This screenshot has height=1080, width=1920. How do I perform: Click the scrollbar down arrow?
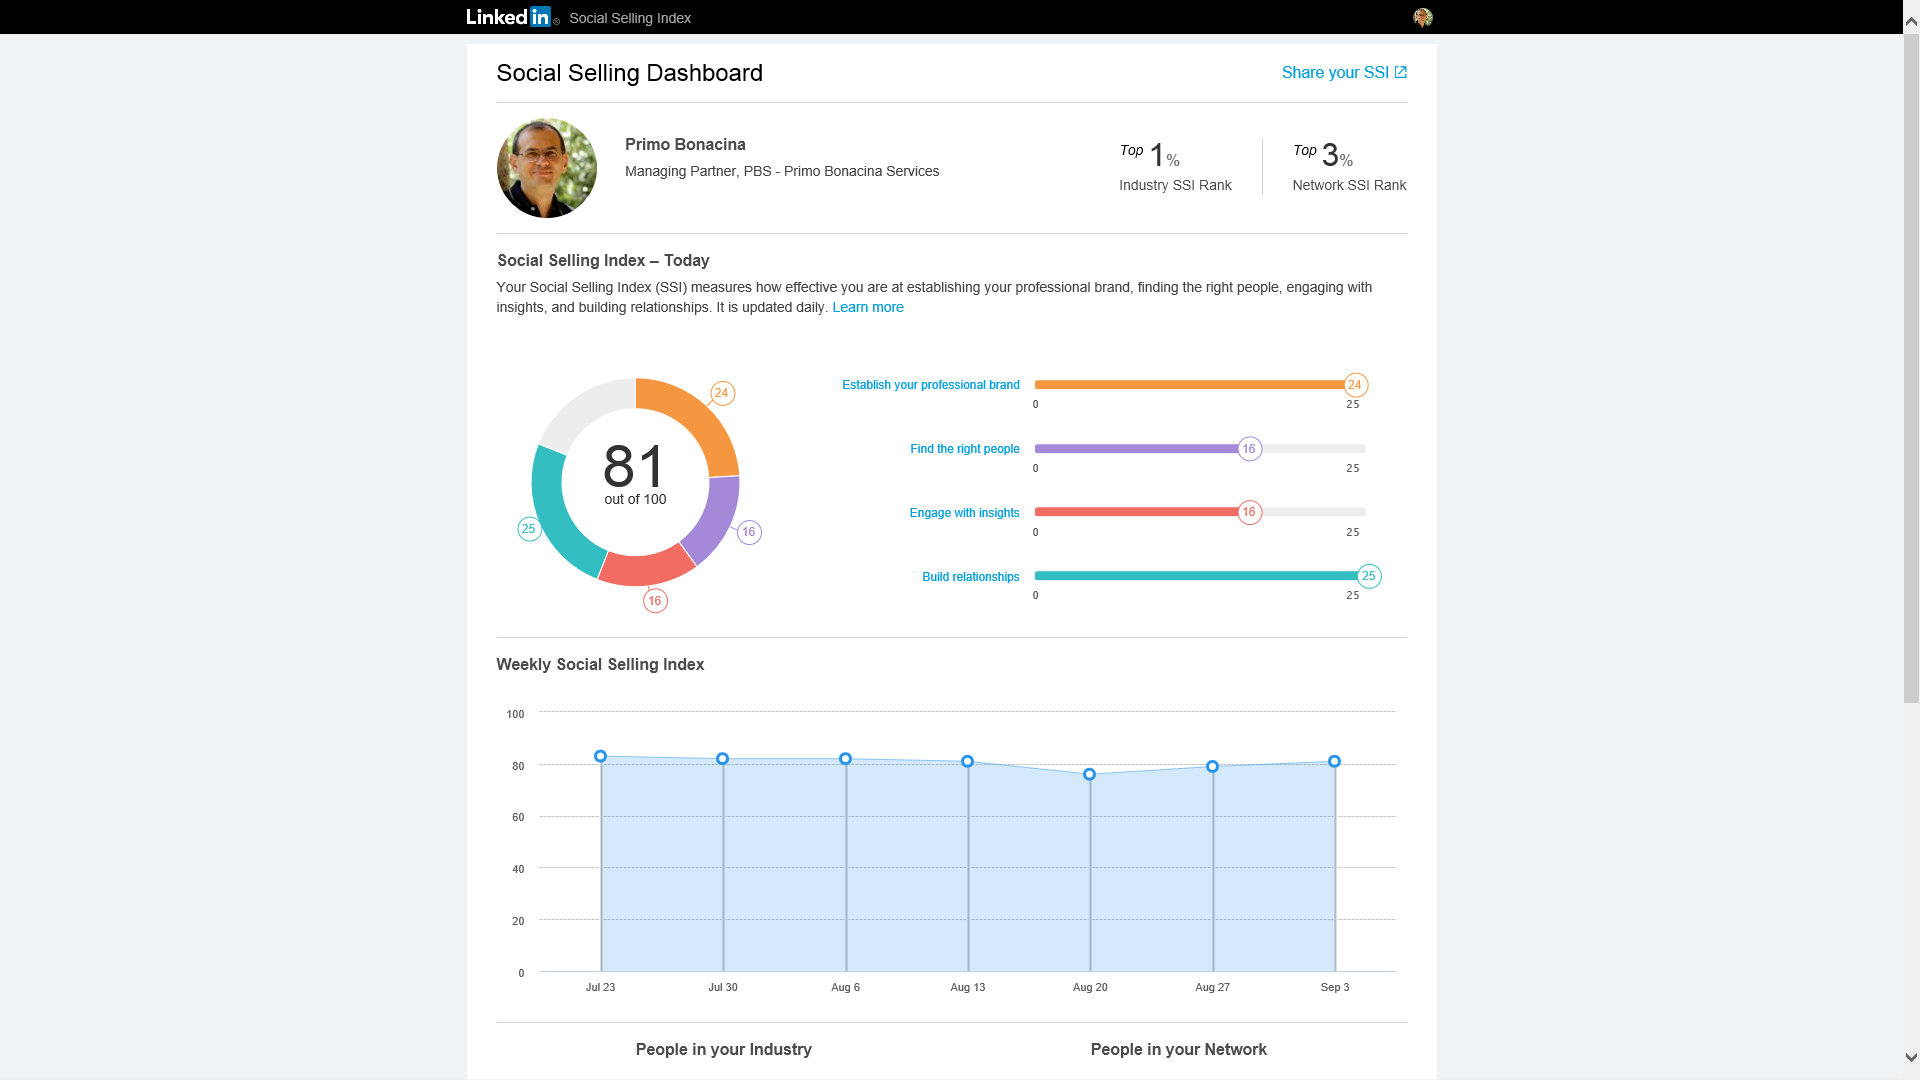pos(1911,1058)
